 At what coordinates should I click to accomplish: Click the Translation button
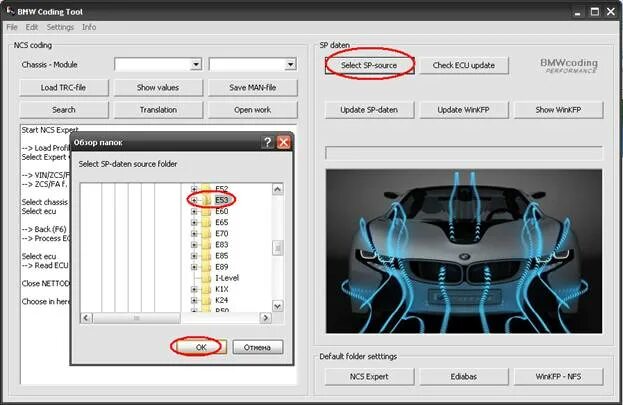click(158, 110)
